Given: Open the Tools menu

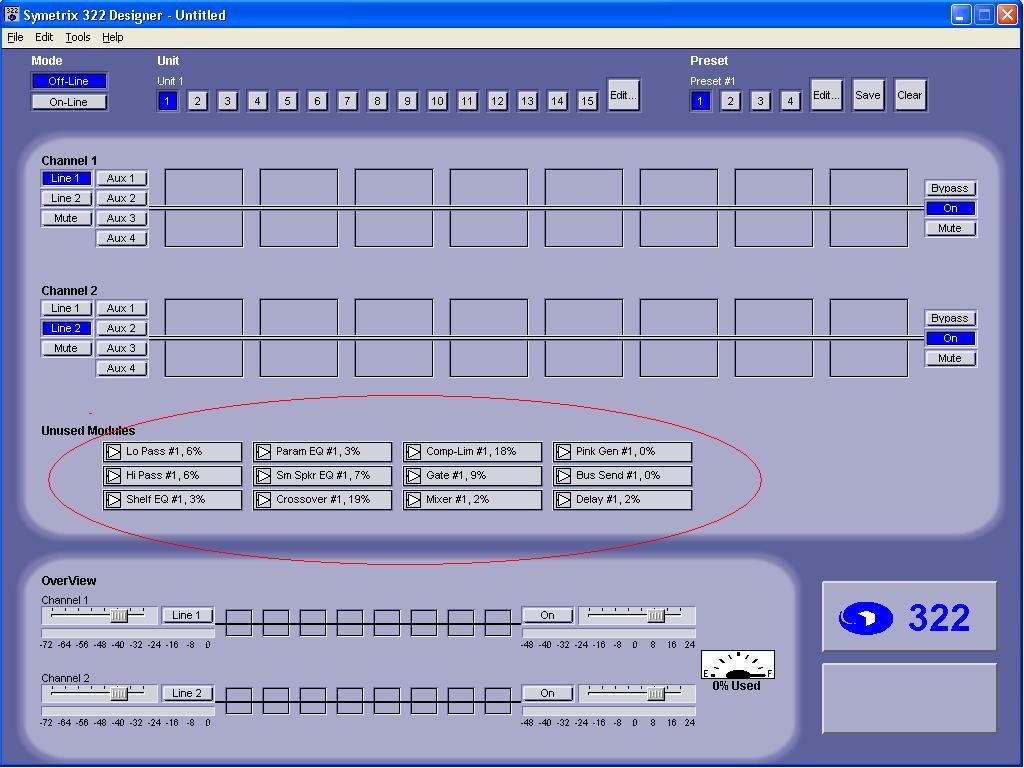Looking at the screenshot, I should [78, 37].
